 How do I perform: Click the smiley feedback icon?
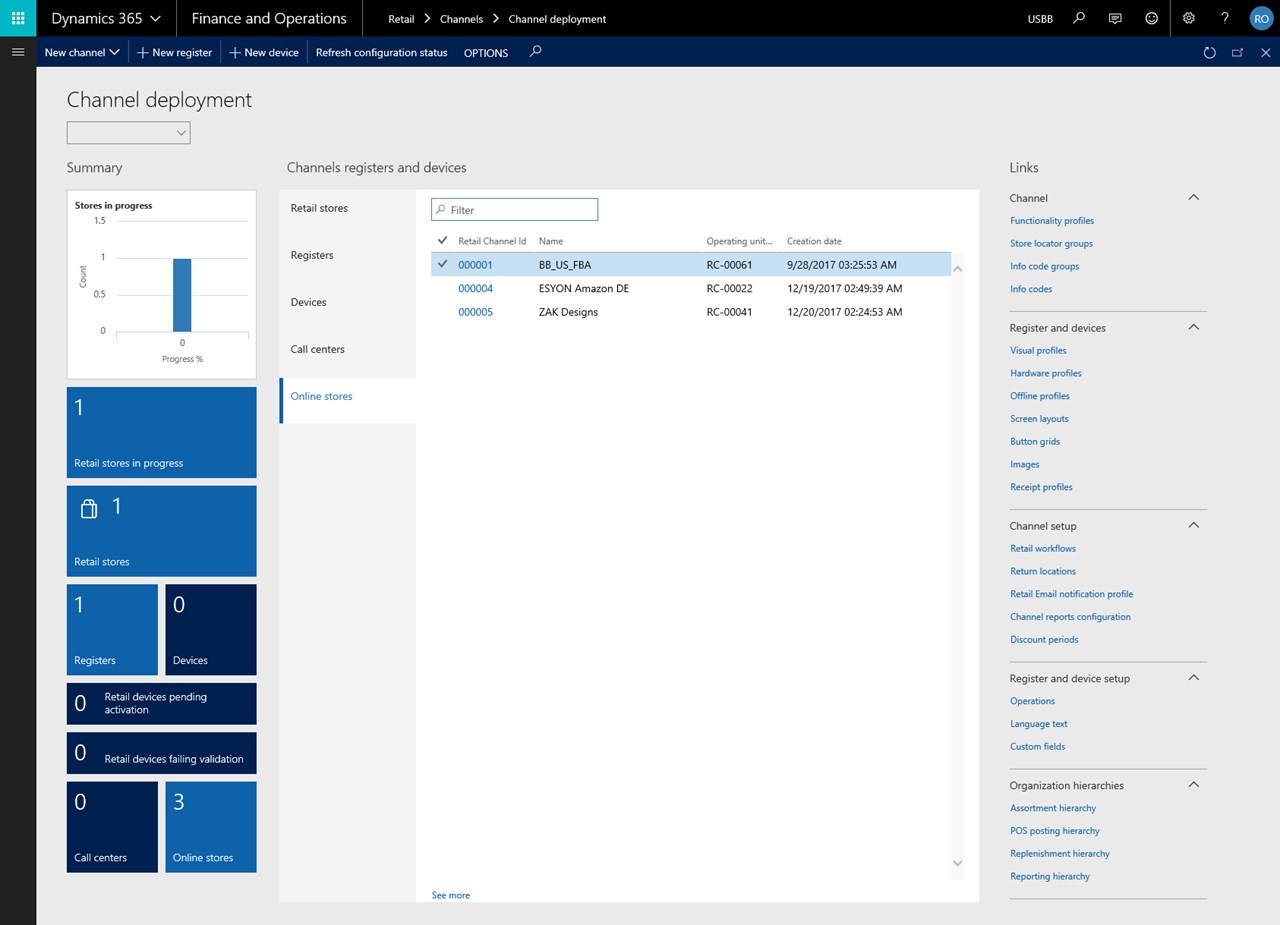click(1152, 18)
